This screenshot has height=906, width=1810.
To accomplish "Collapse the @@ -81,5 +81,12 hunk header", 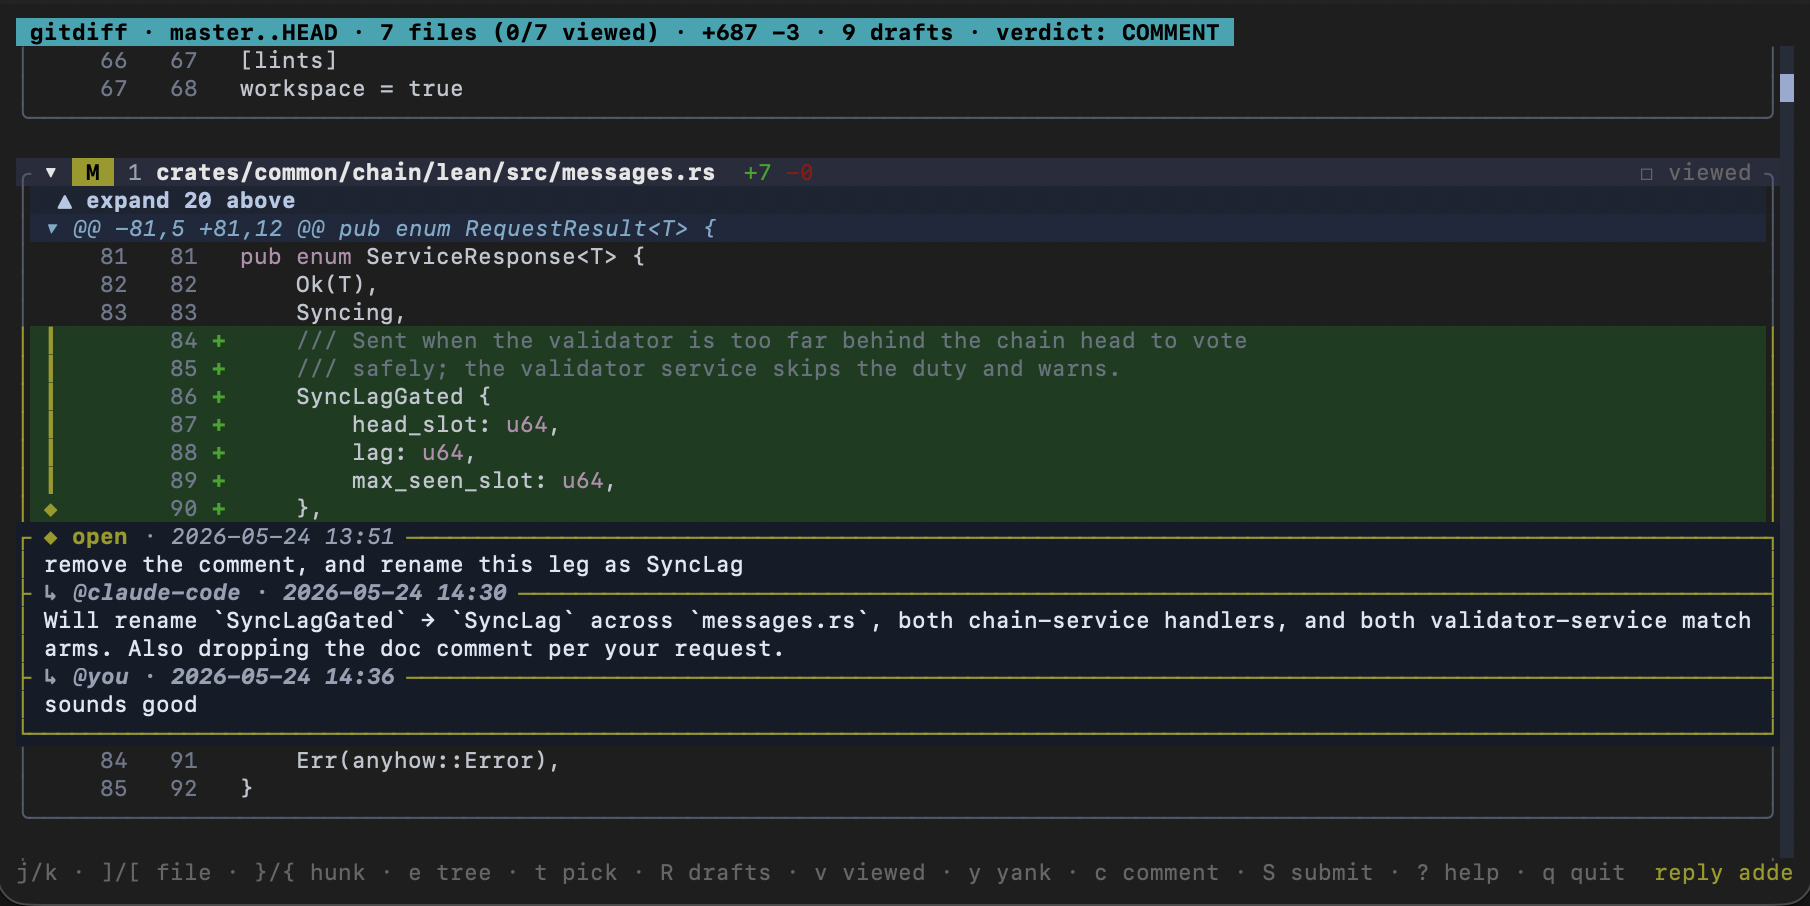I will [52, 229].
